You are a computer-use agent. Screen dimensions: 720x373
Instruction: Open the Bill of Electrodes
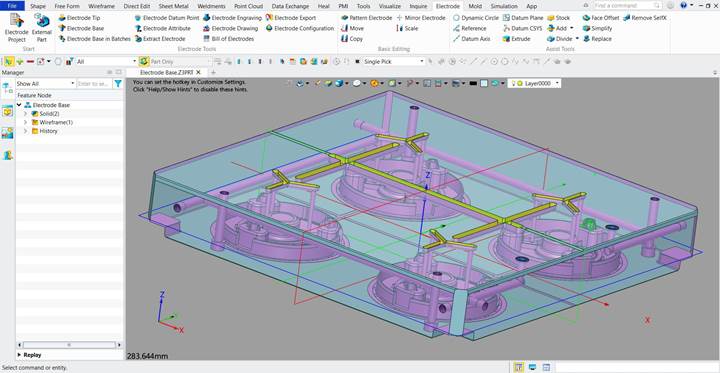click(x=228, y=39)
